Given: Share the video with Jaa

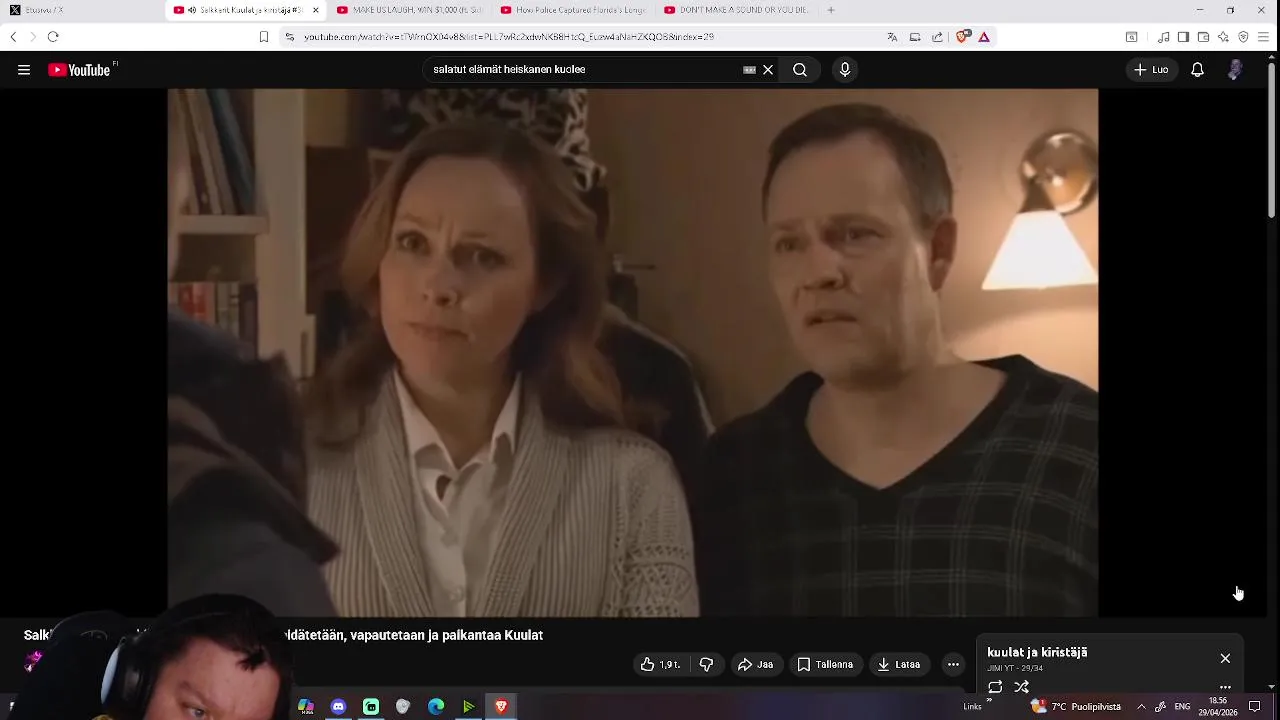Looking at the screenshot, I should coord(755,664).
